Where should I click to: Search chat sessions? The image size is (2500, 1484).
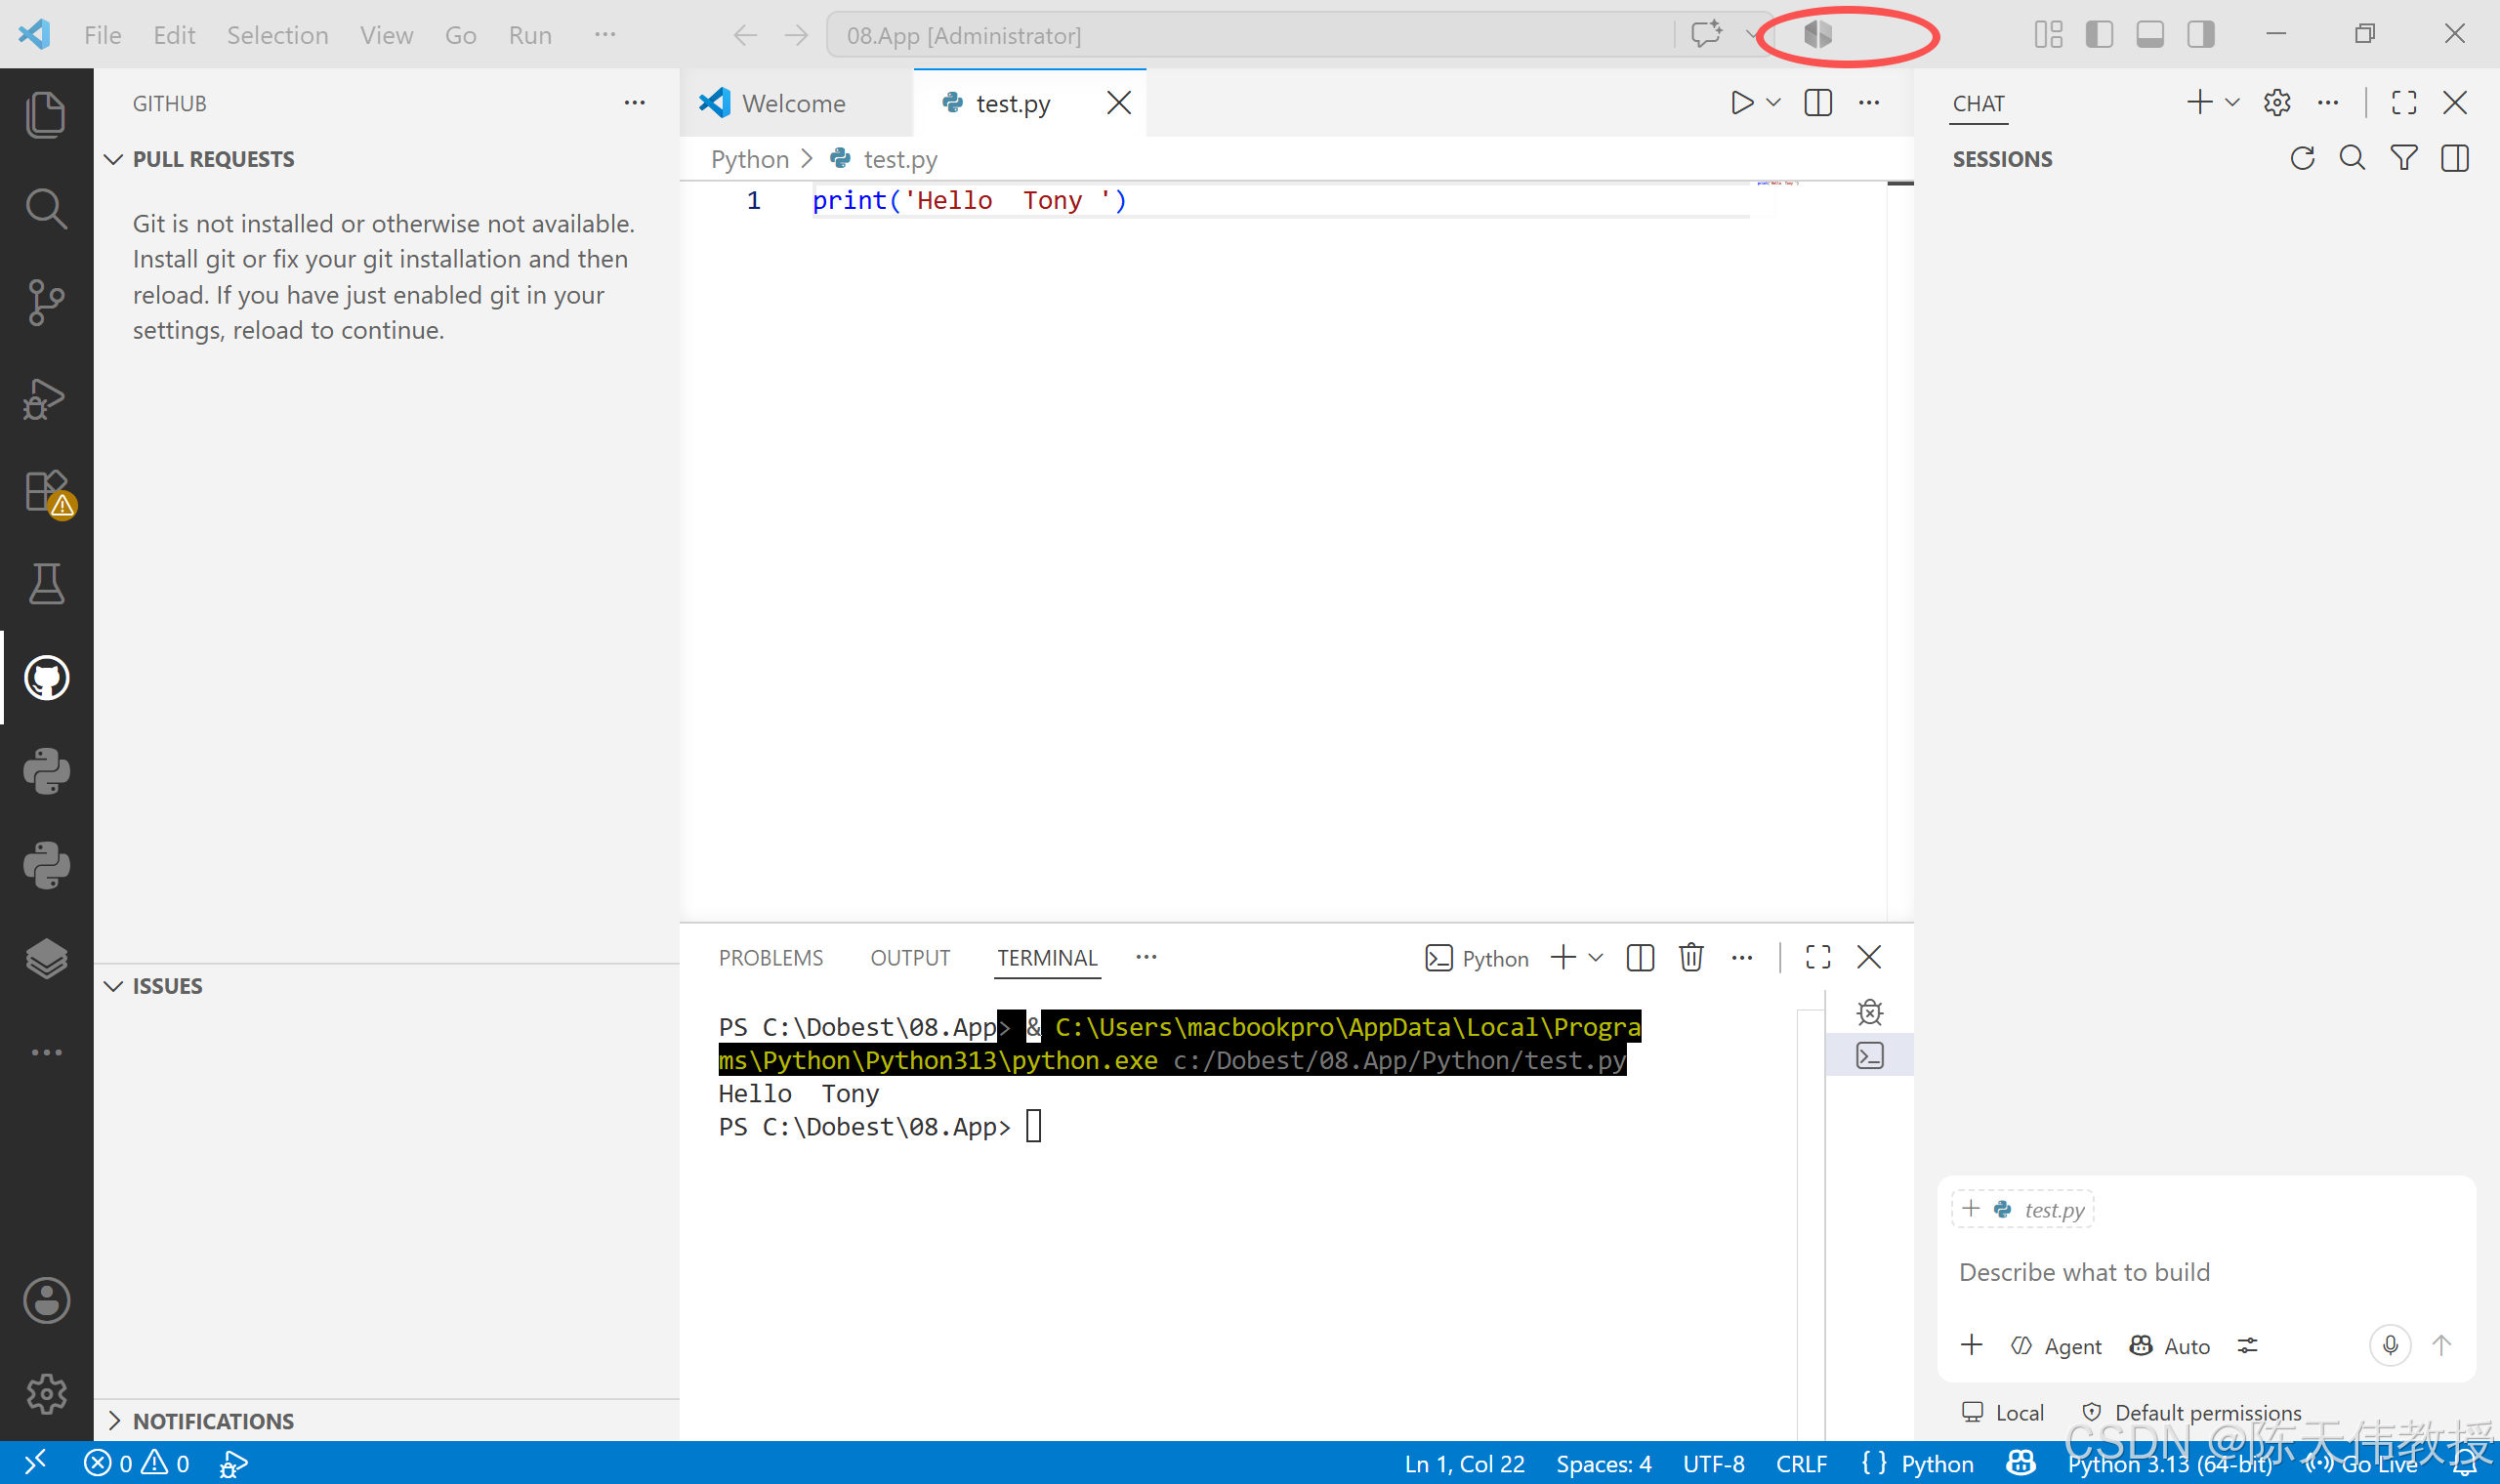pyautogui.click(x=2352, y=158)
